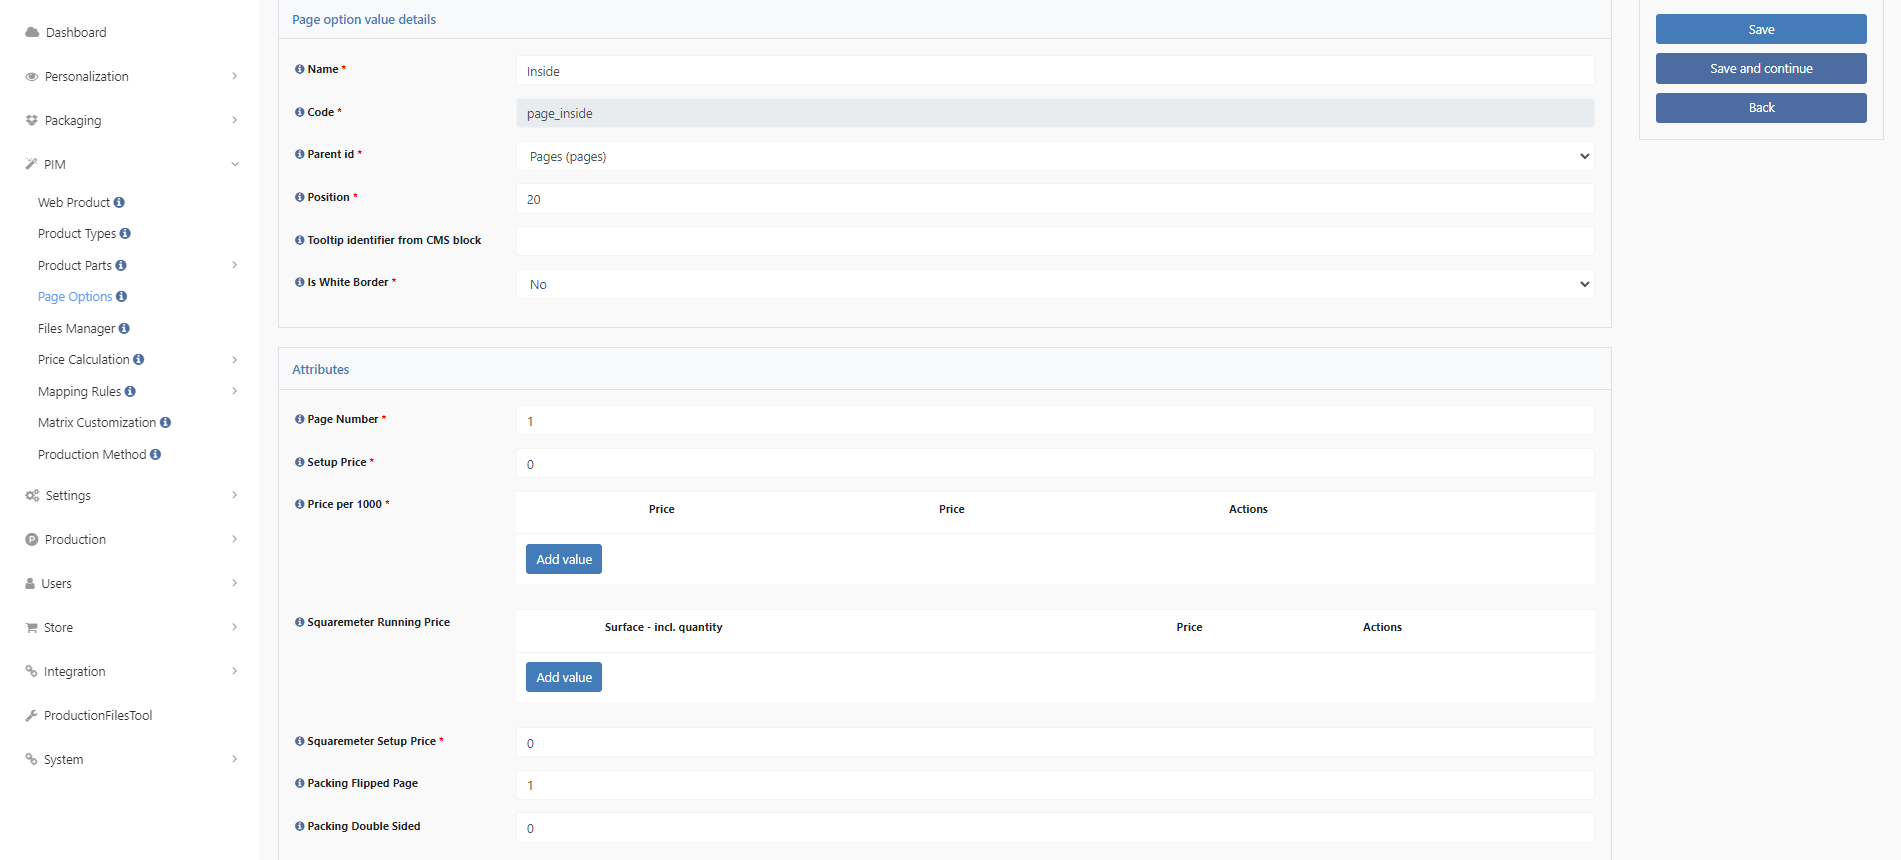Image resolution: width=1901 pixels, height=860 pixels.
Task: Click info icon next to Product Parts
Action: coord(121,265)
